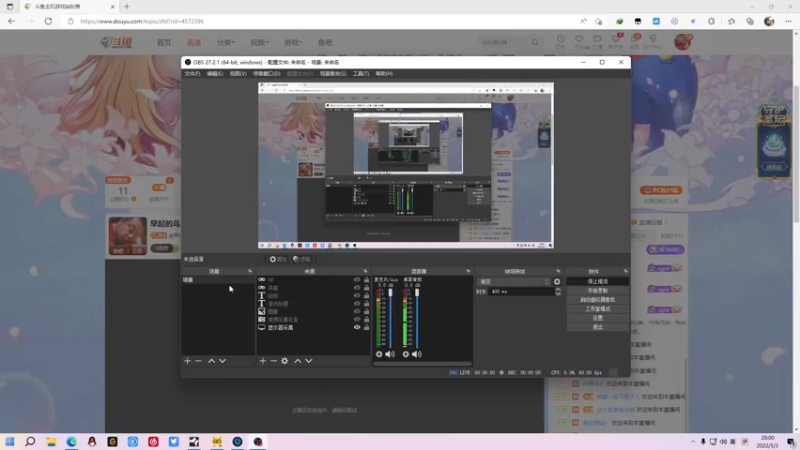Image resolution: width=800 pixels, height=450 pixels.
Task: Mute the 桌面音频 speaker icon
Action: tap(417, 354)
